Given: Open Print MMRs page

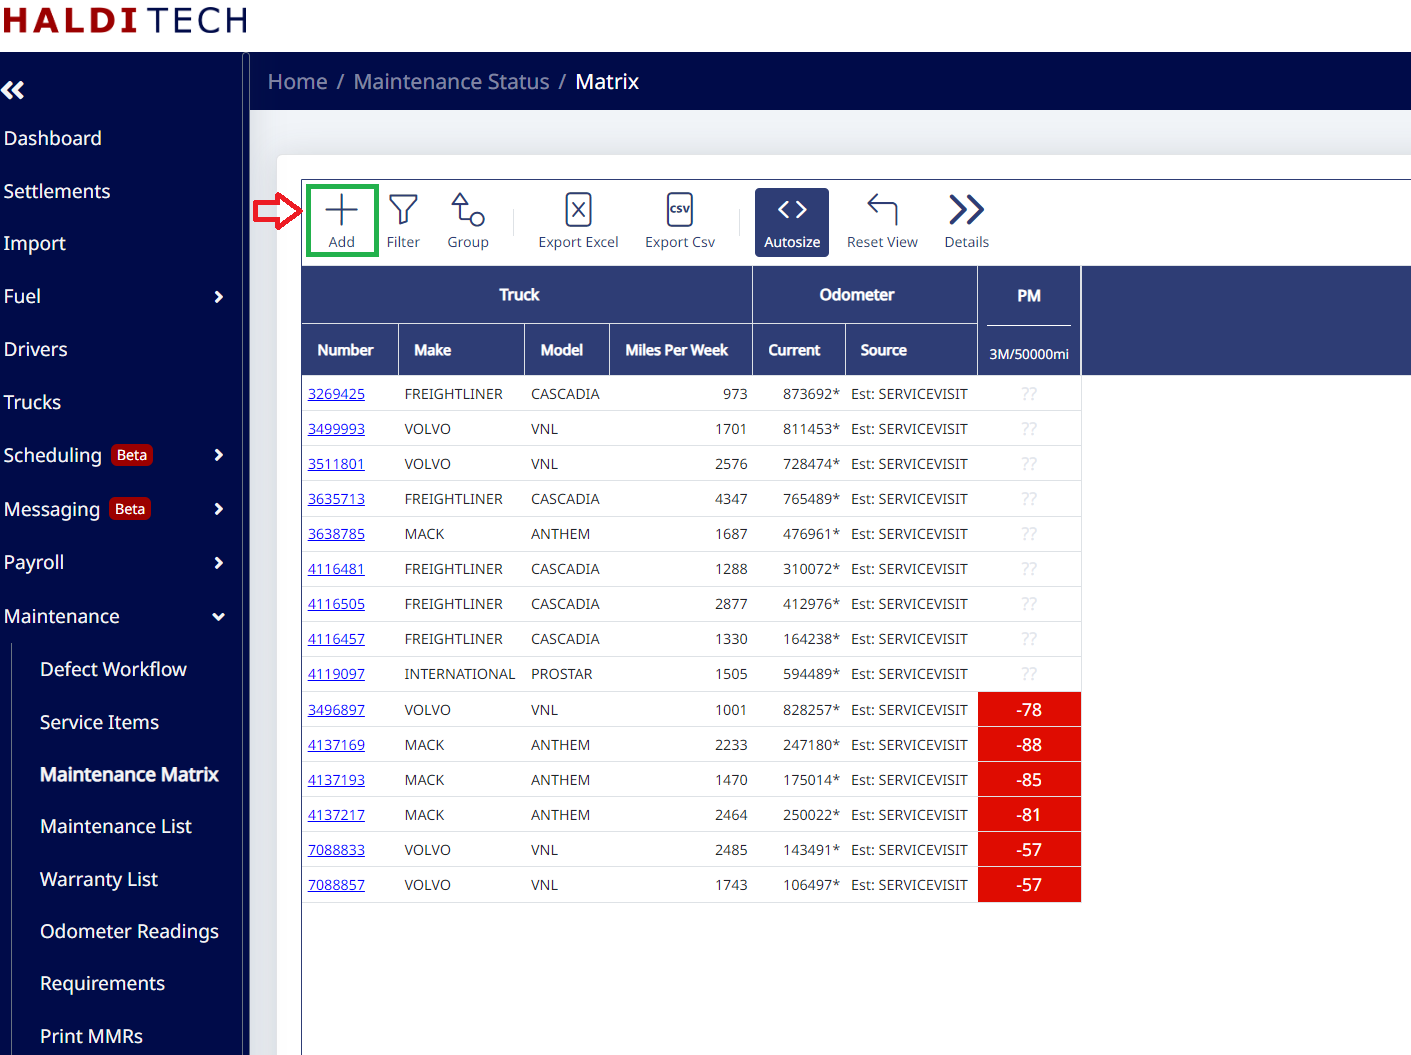Looking at the screenshot, I should click(91, 1036).
